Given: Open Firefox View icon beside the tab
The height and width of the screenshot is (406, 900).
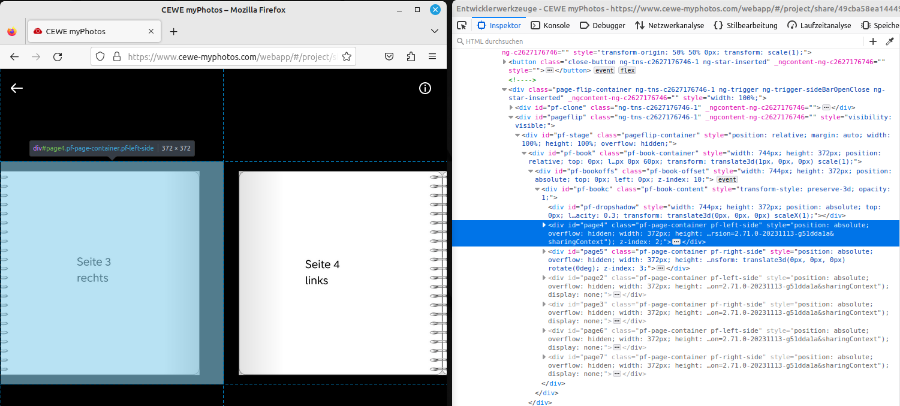Looking at the screenshot, I should coord(12,32).
